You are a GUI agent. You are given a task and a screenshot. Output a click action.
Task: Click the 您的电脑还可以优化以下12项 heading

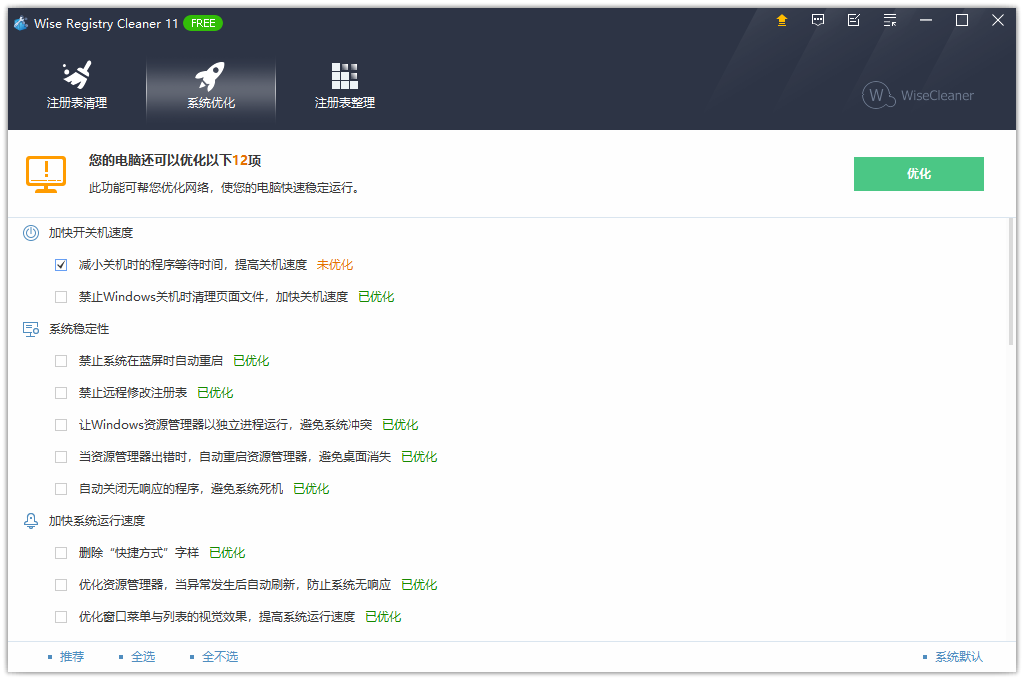[175, 161]
